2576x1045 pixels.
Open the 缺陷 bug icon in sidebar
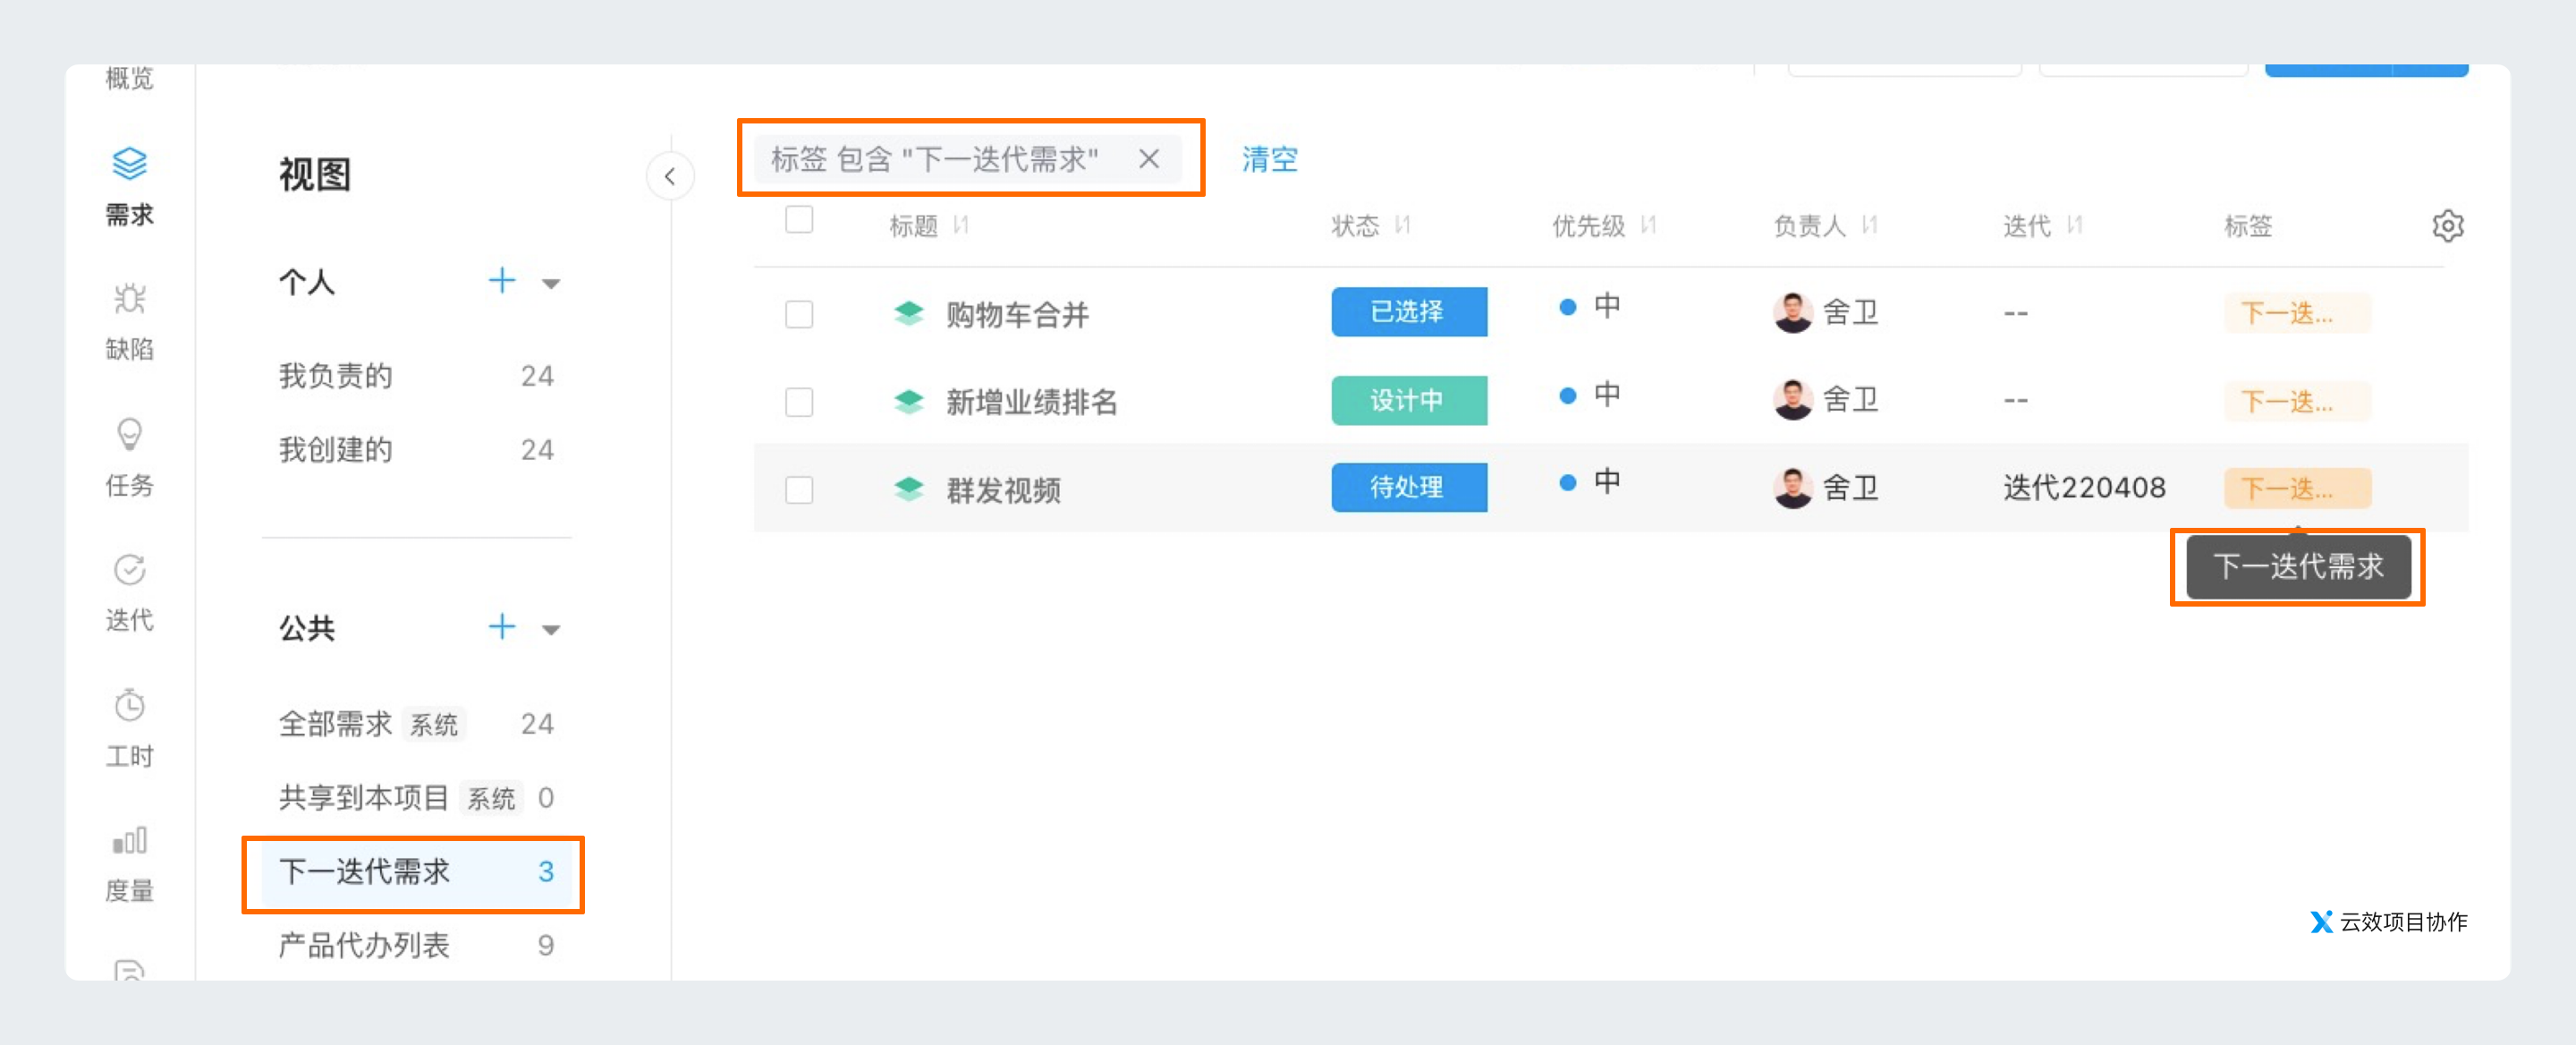point(129,298)
